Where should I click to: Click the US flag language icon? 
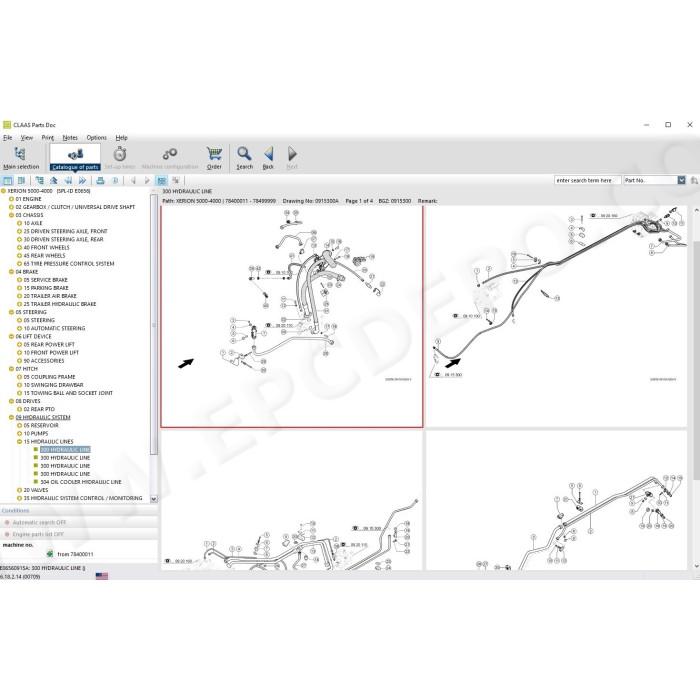[x=102, y=576]
